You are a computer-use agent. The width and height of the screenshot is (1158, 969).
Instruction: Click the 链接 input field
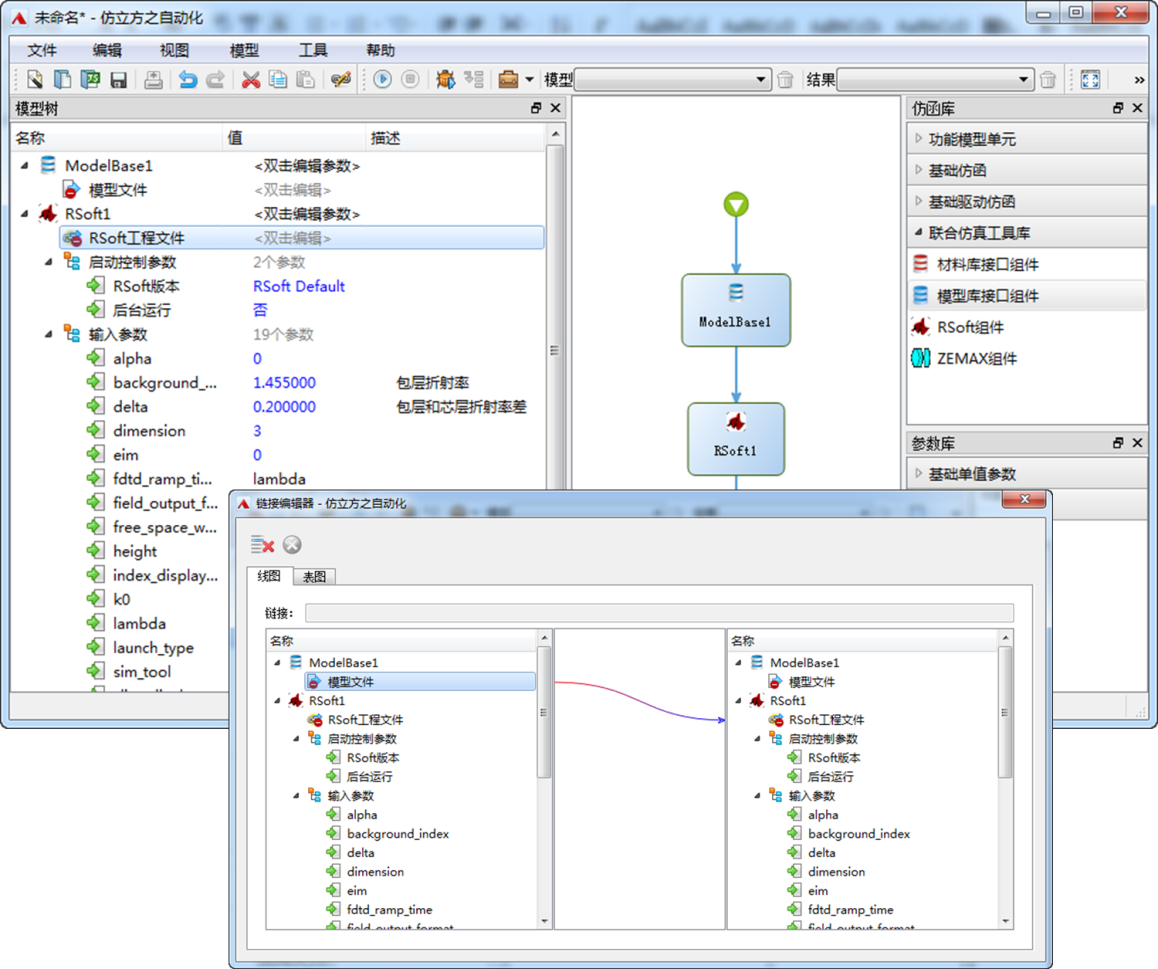tap(659, 613)
